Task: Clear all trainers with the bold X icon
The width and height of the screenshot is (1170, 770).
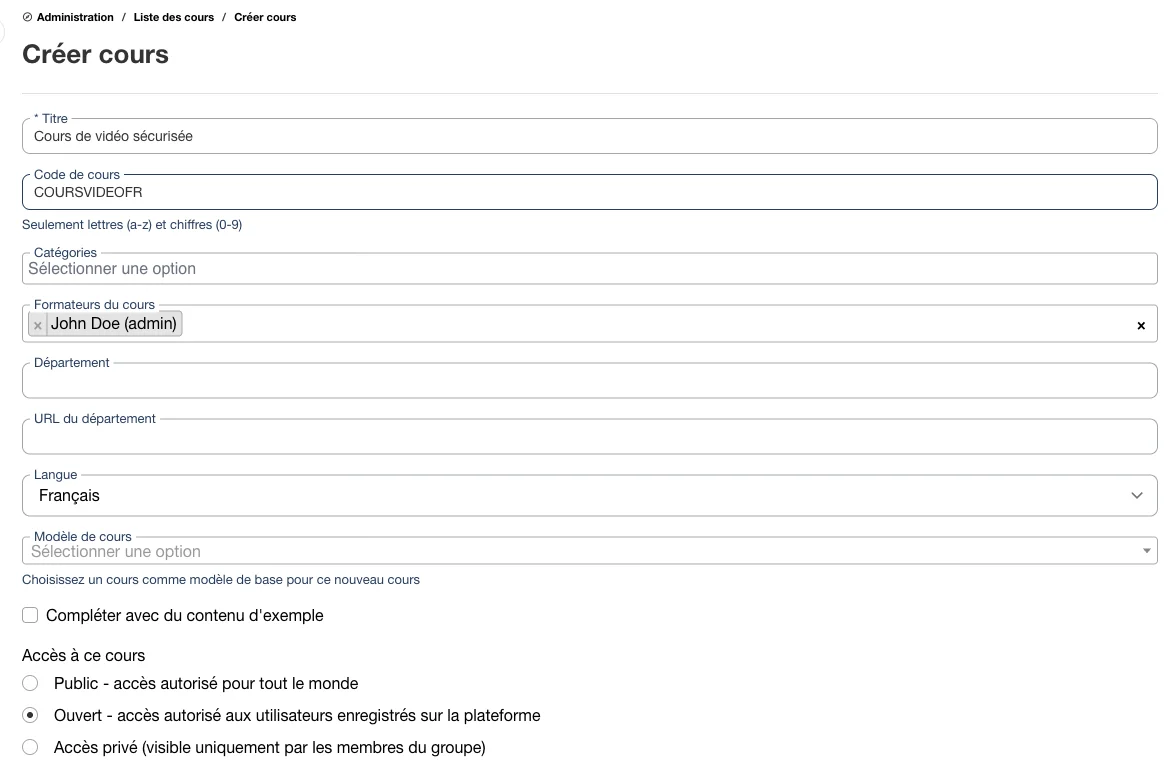Action: (1141, 325)
